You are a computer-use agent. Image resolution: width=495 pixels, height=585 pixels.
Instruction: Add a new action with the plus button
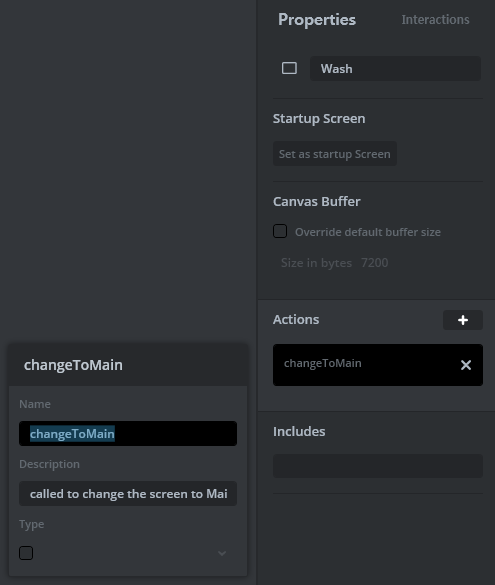[x=463, y=320]
